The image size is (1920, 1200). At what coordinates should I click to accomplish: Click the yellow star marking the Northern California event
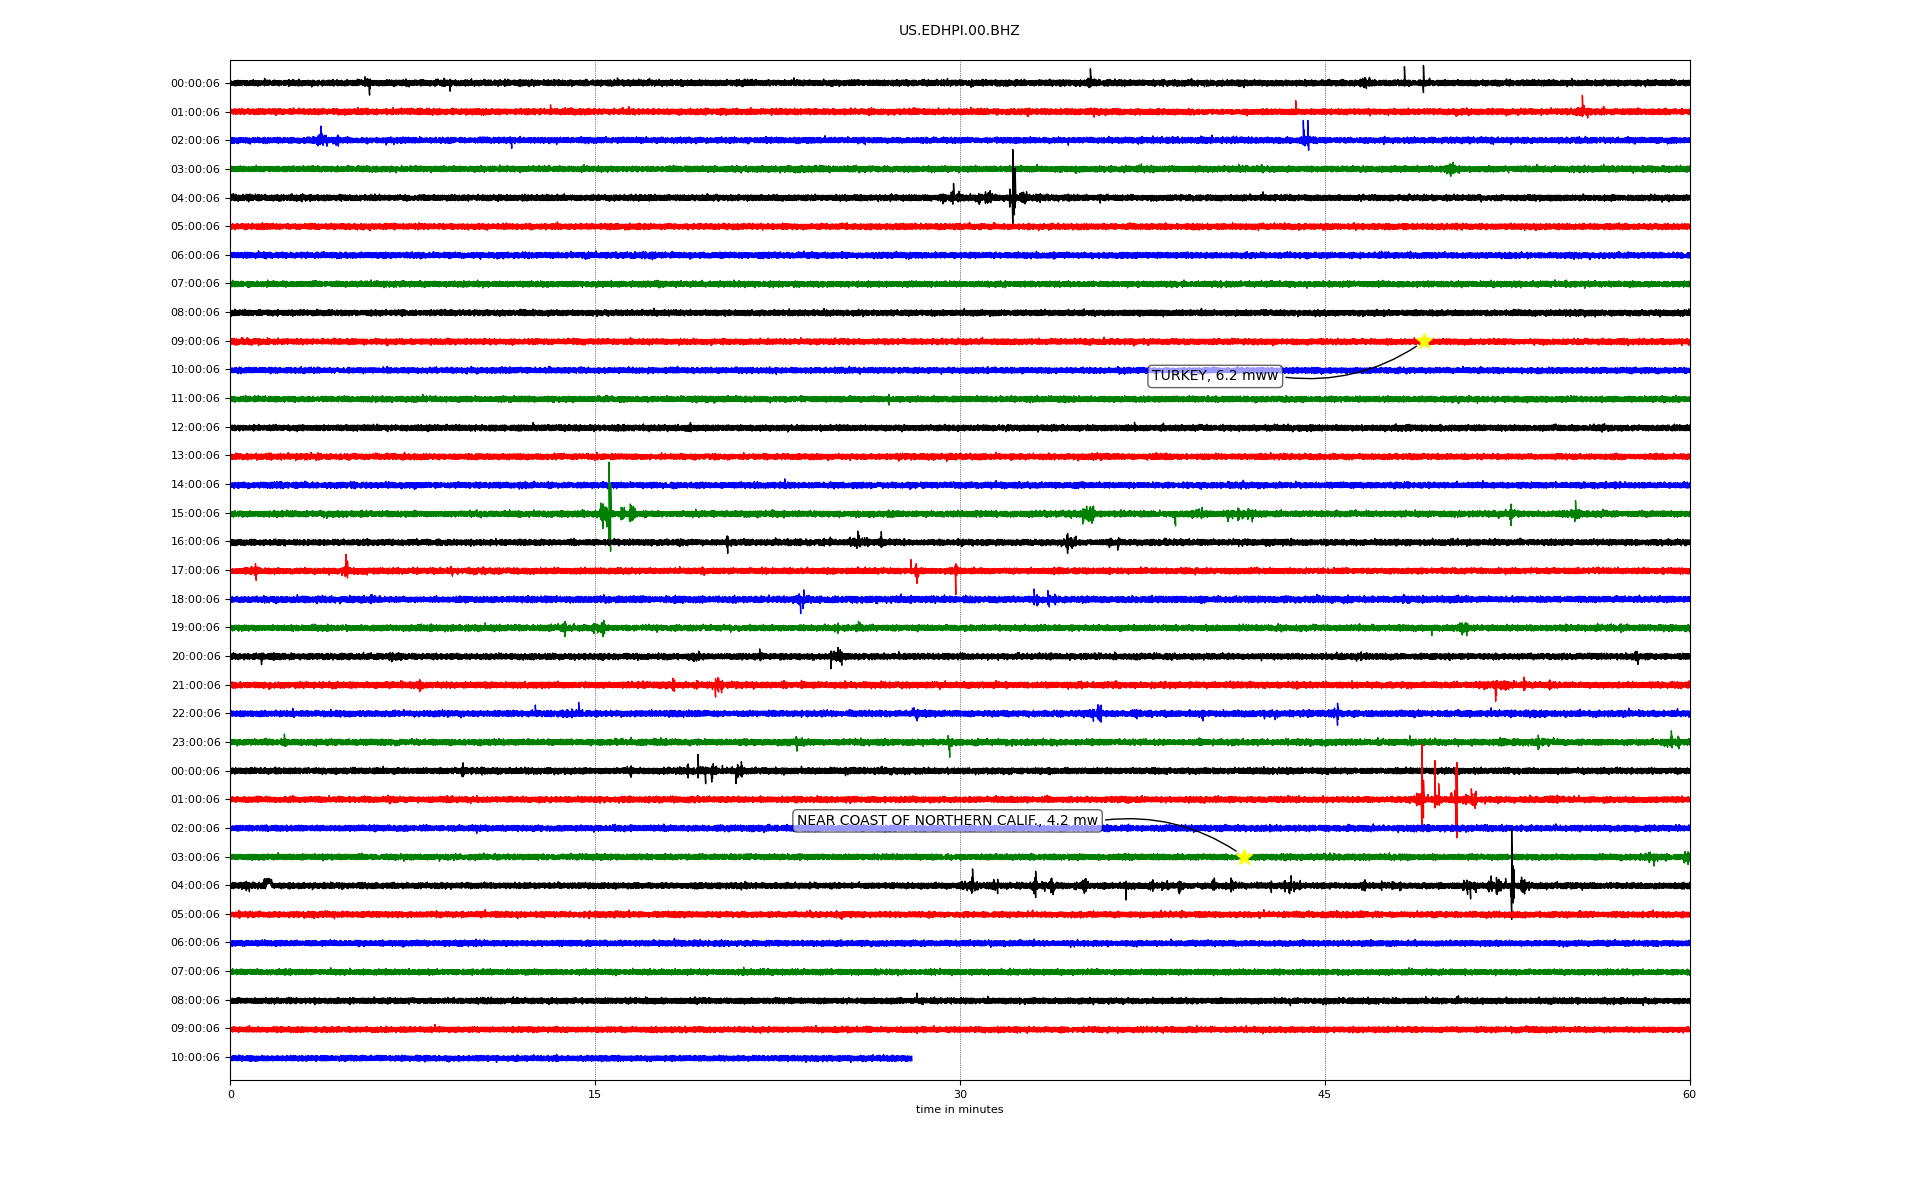tap(1243, 857)
